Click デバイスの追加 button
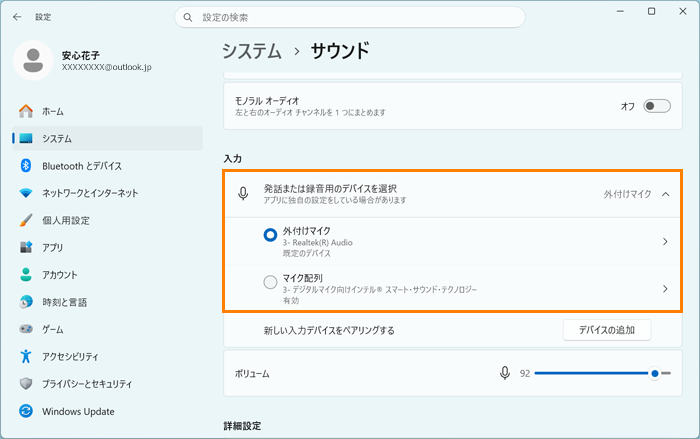The height and width of the screenshot is (439, 700). [607, 330]
